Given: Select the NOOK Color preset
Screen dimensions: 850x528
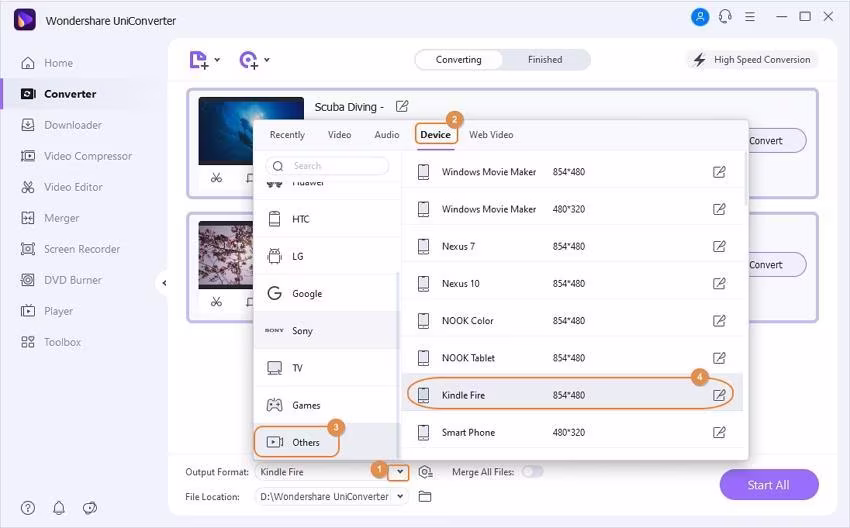Looking at the screenshot, I should tap(573, 321).
